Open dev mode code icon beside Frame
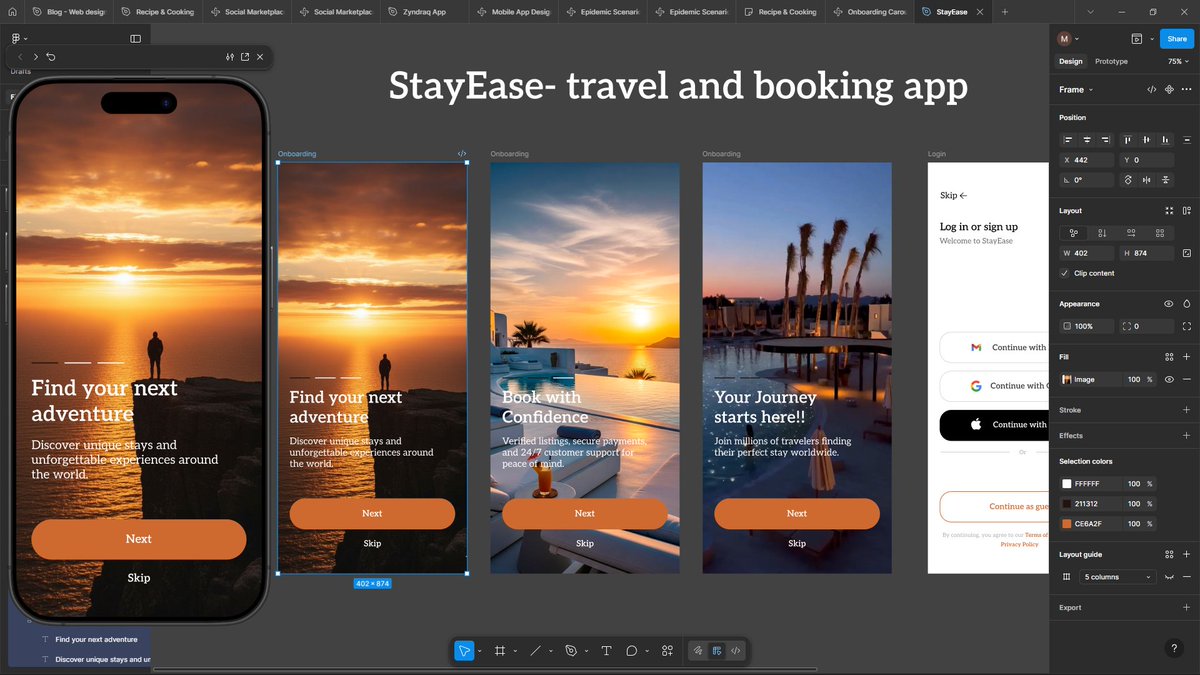Viewport: 1200px width, 675px height. pyautogui.click(x=1152, y=90)
